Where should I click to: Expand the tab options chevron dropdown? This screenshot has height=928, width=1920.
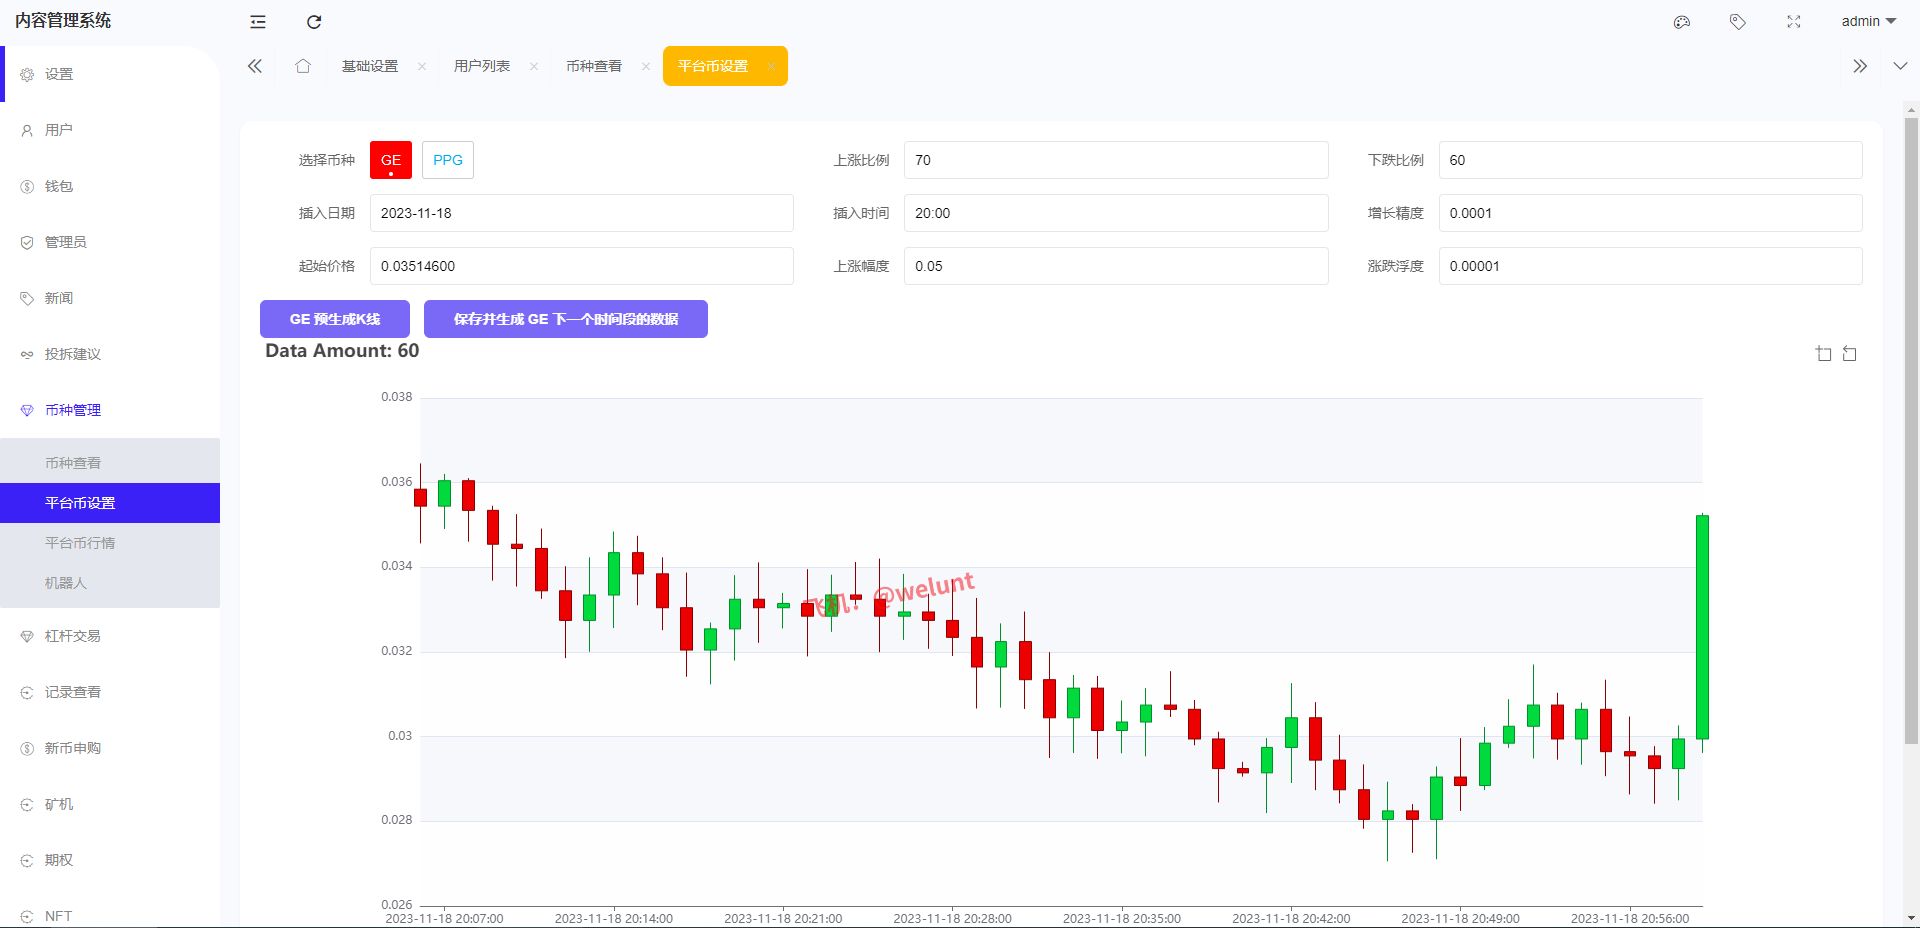pos(1900,66)
